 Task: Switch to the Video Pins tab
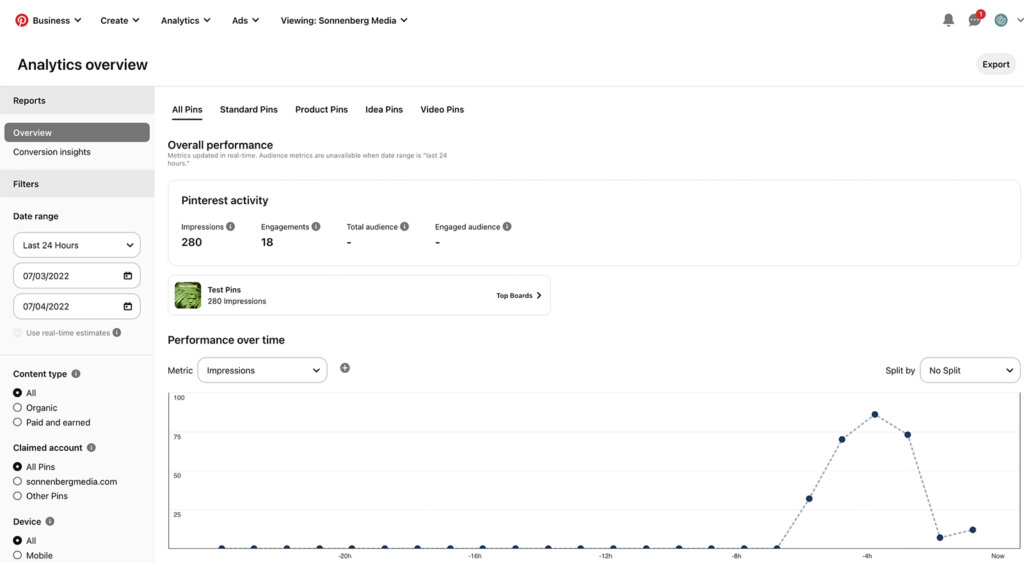click(x=442, y=109)
